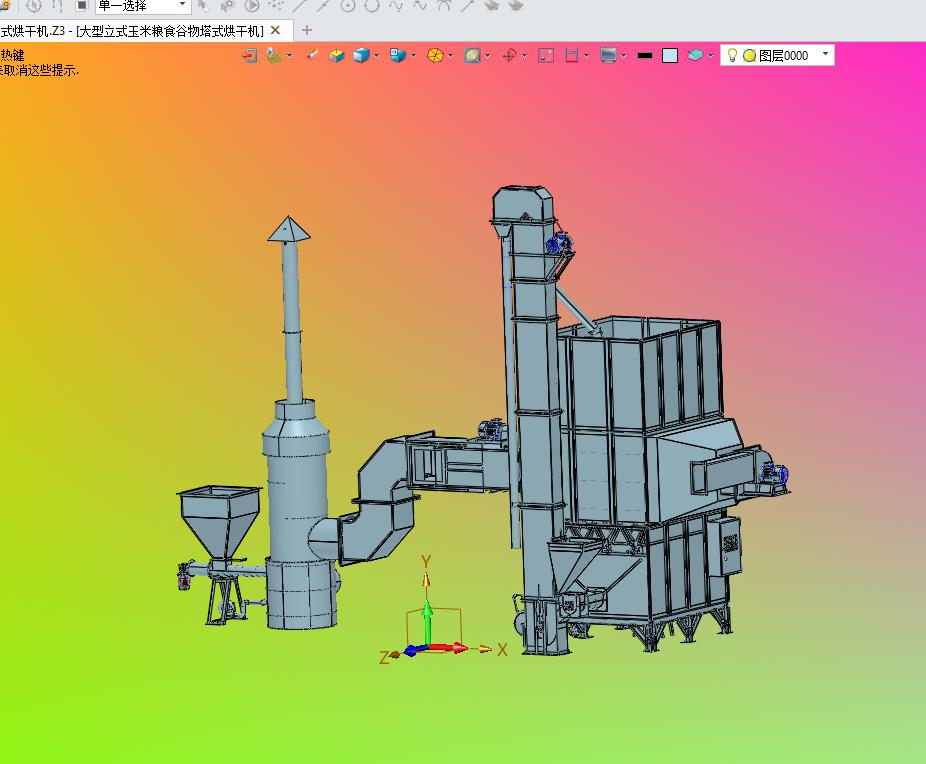Click the yellow-topped box icon

coord(337,55)
